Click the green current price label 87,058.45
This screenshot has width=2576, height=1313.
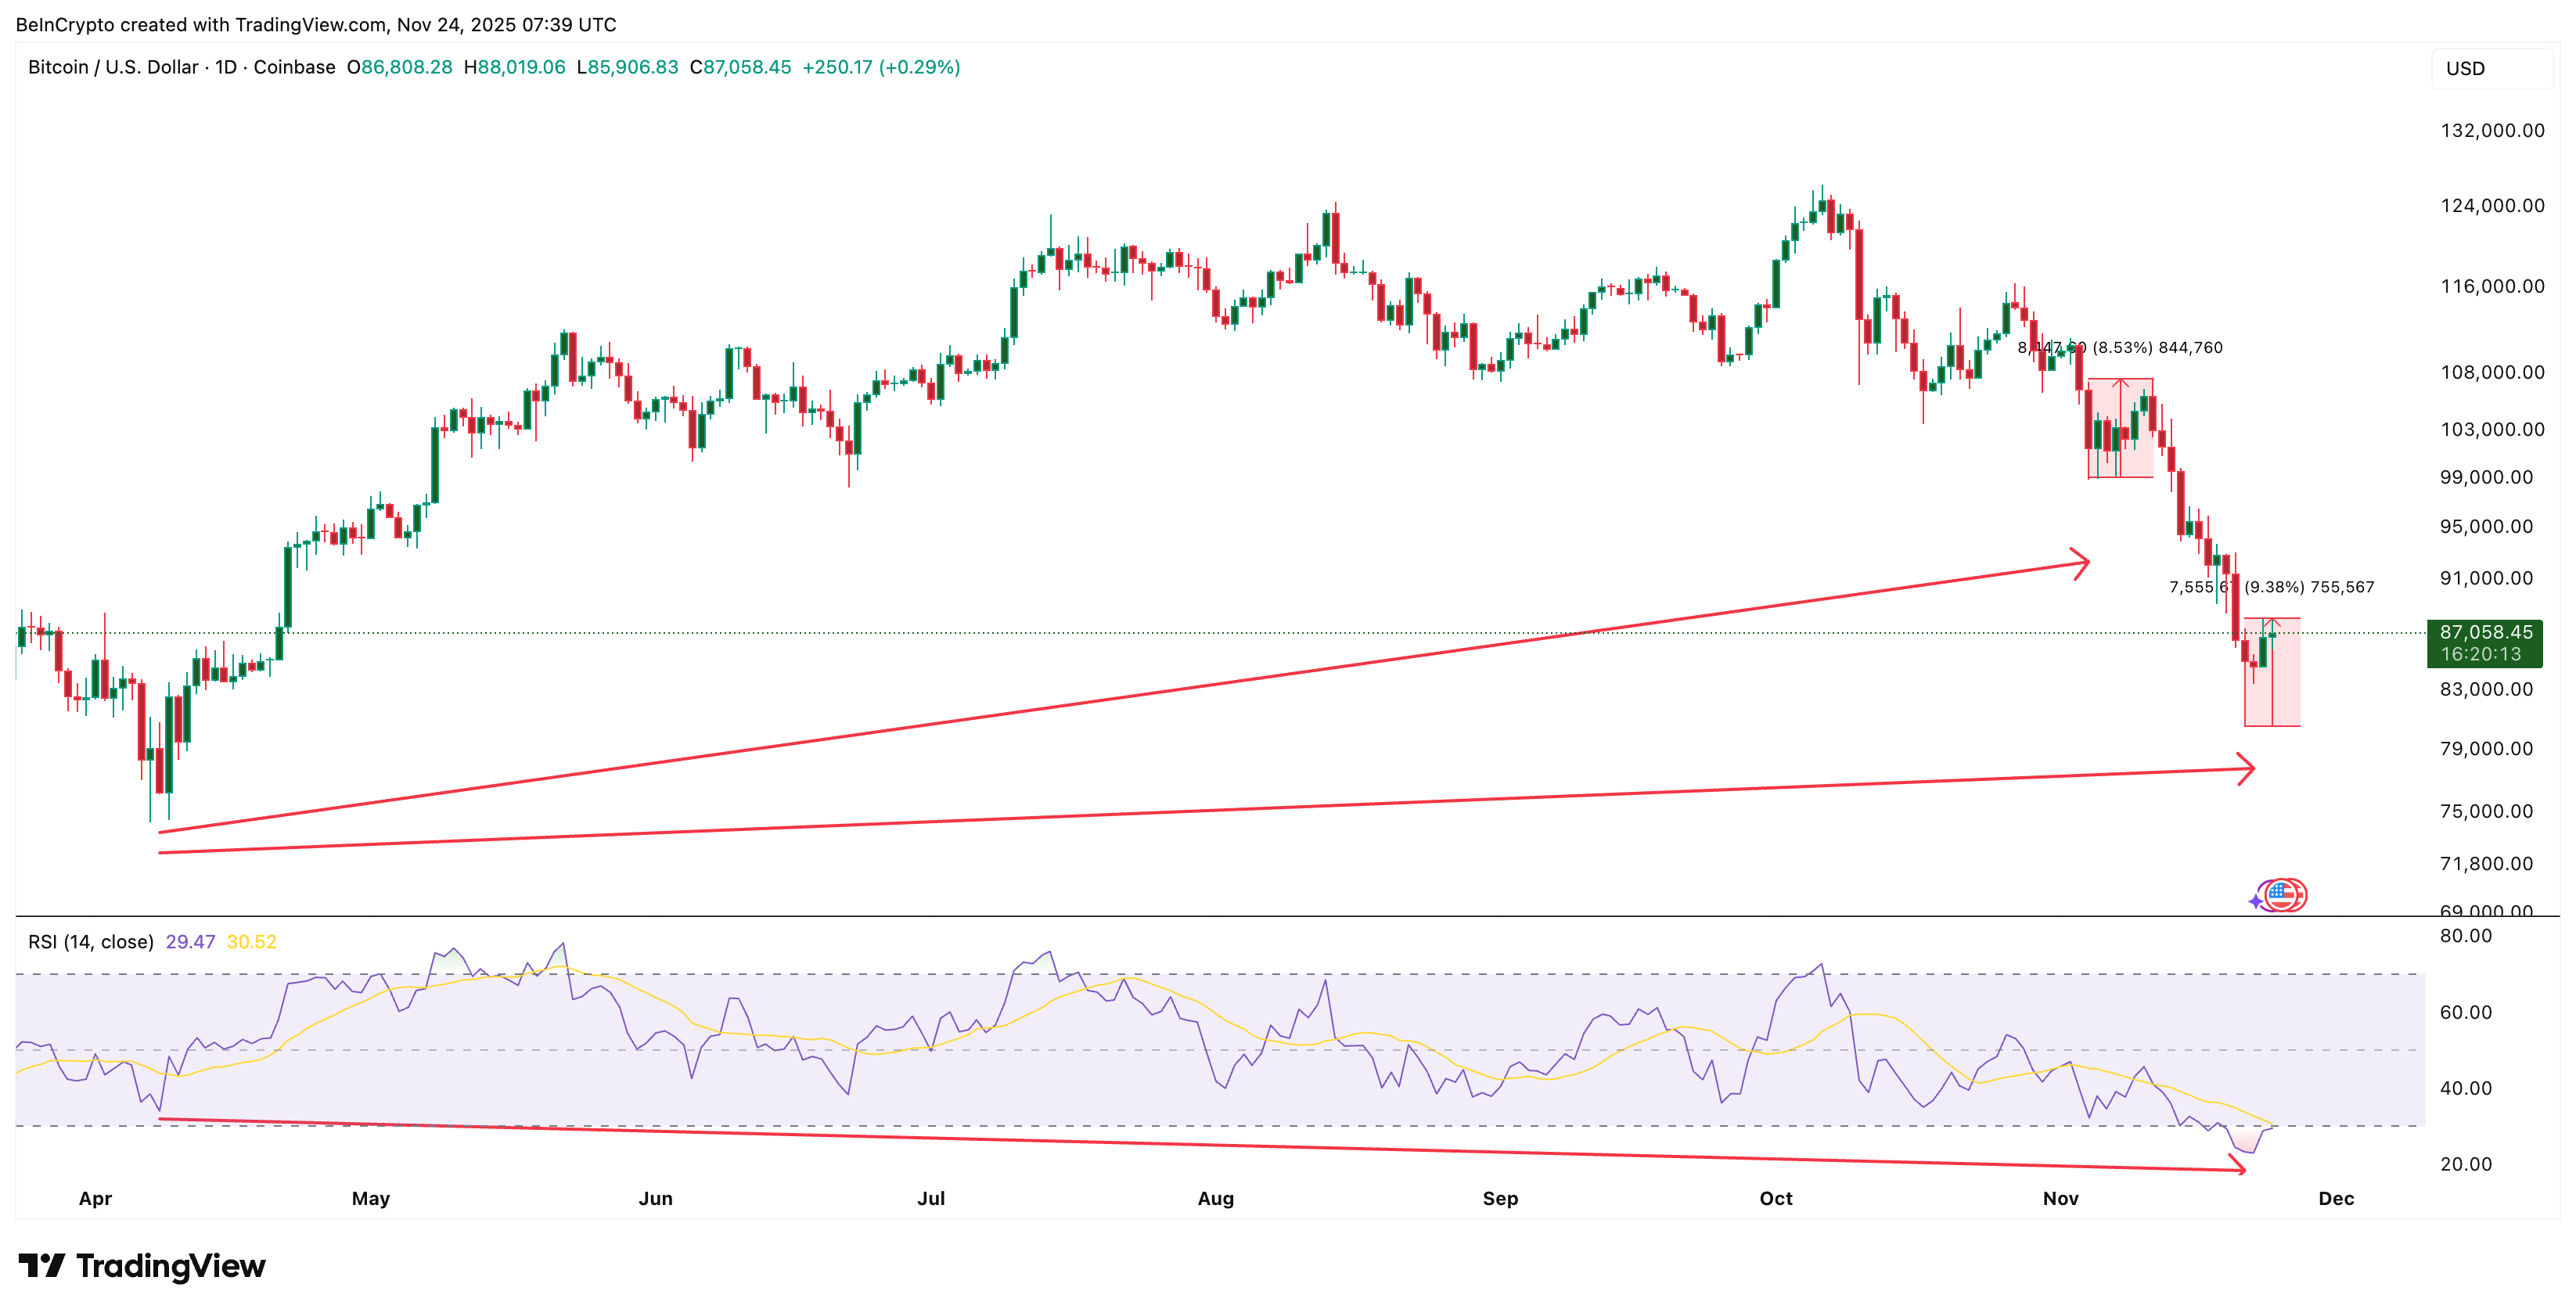tap(2485, 633)
